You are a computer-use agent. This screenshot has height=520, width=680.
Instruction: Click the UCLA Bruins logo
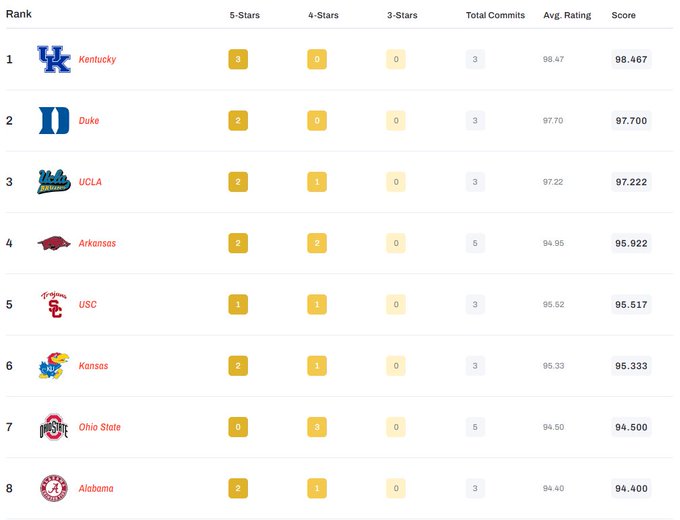[x=54, y=182]
